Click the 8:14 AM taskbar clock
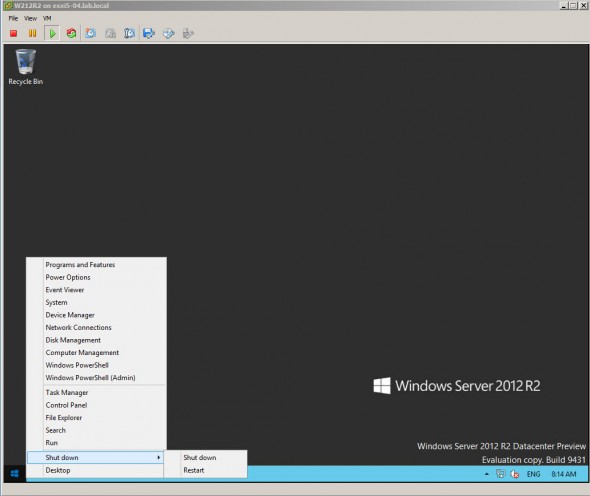This screenshot has width=590, height=496. click(564, 474)
